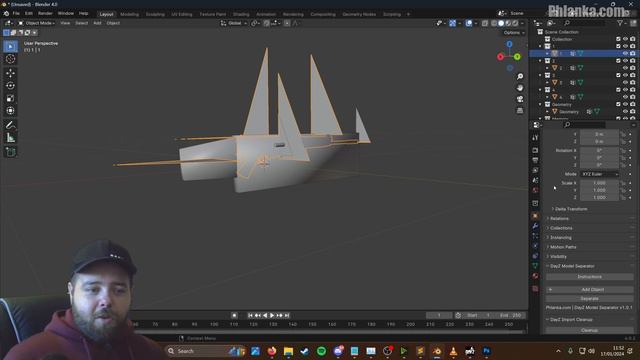Hide the selected object 1 via eye icon
This screenshot has width=640, height=360.
[x=625, y=53]
